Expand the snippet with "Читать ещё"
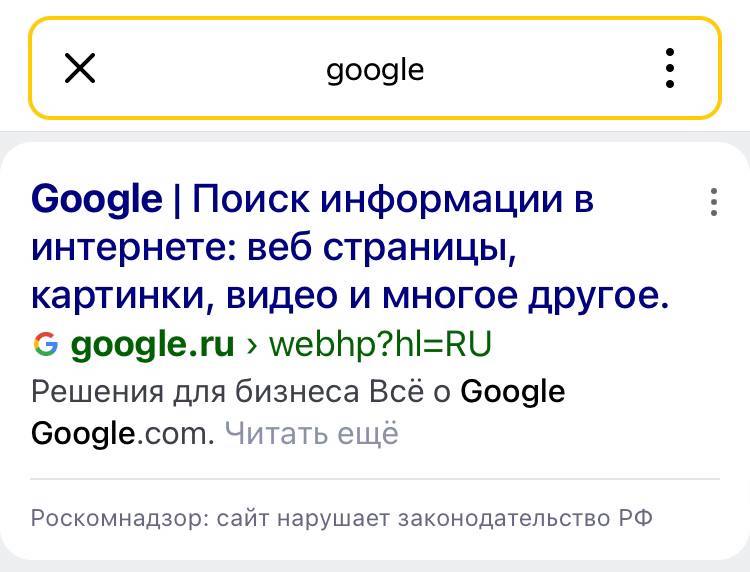 (x=311, y=433)
